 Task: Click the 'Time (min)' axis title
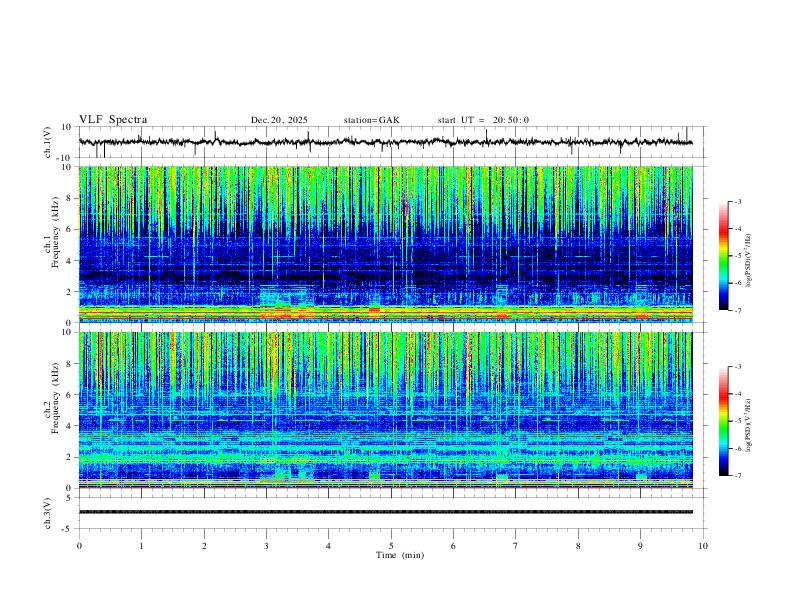(400, 555)
